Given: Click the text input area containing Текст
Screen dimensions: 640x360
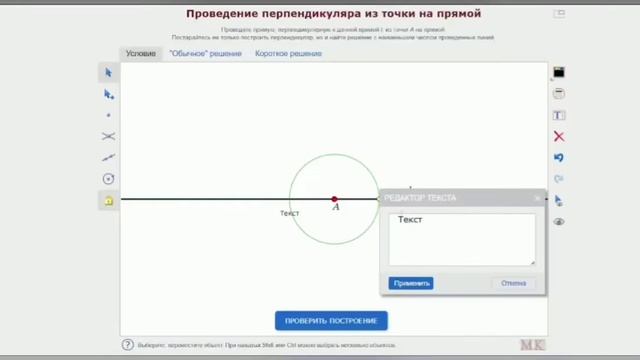Looking at the screenshot, I should pos(462,240).
